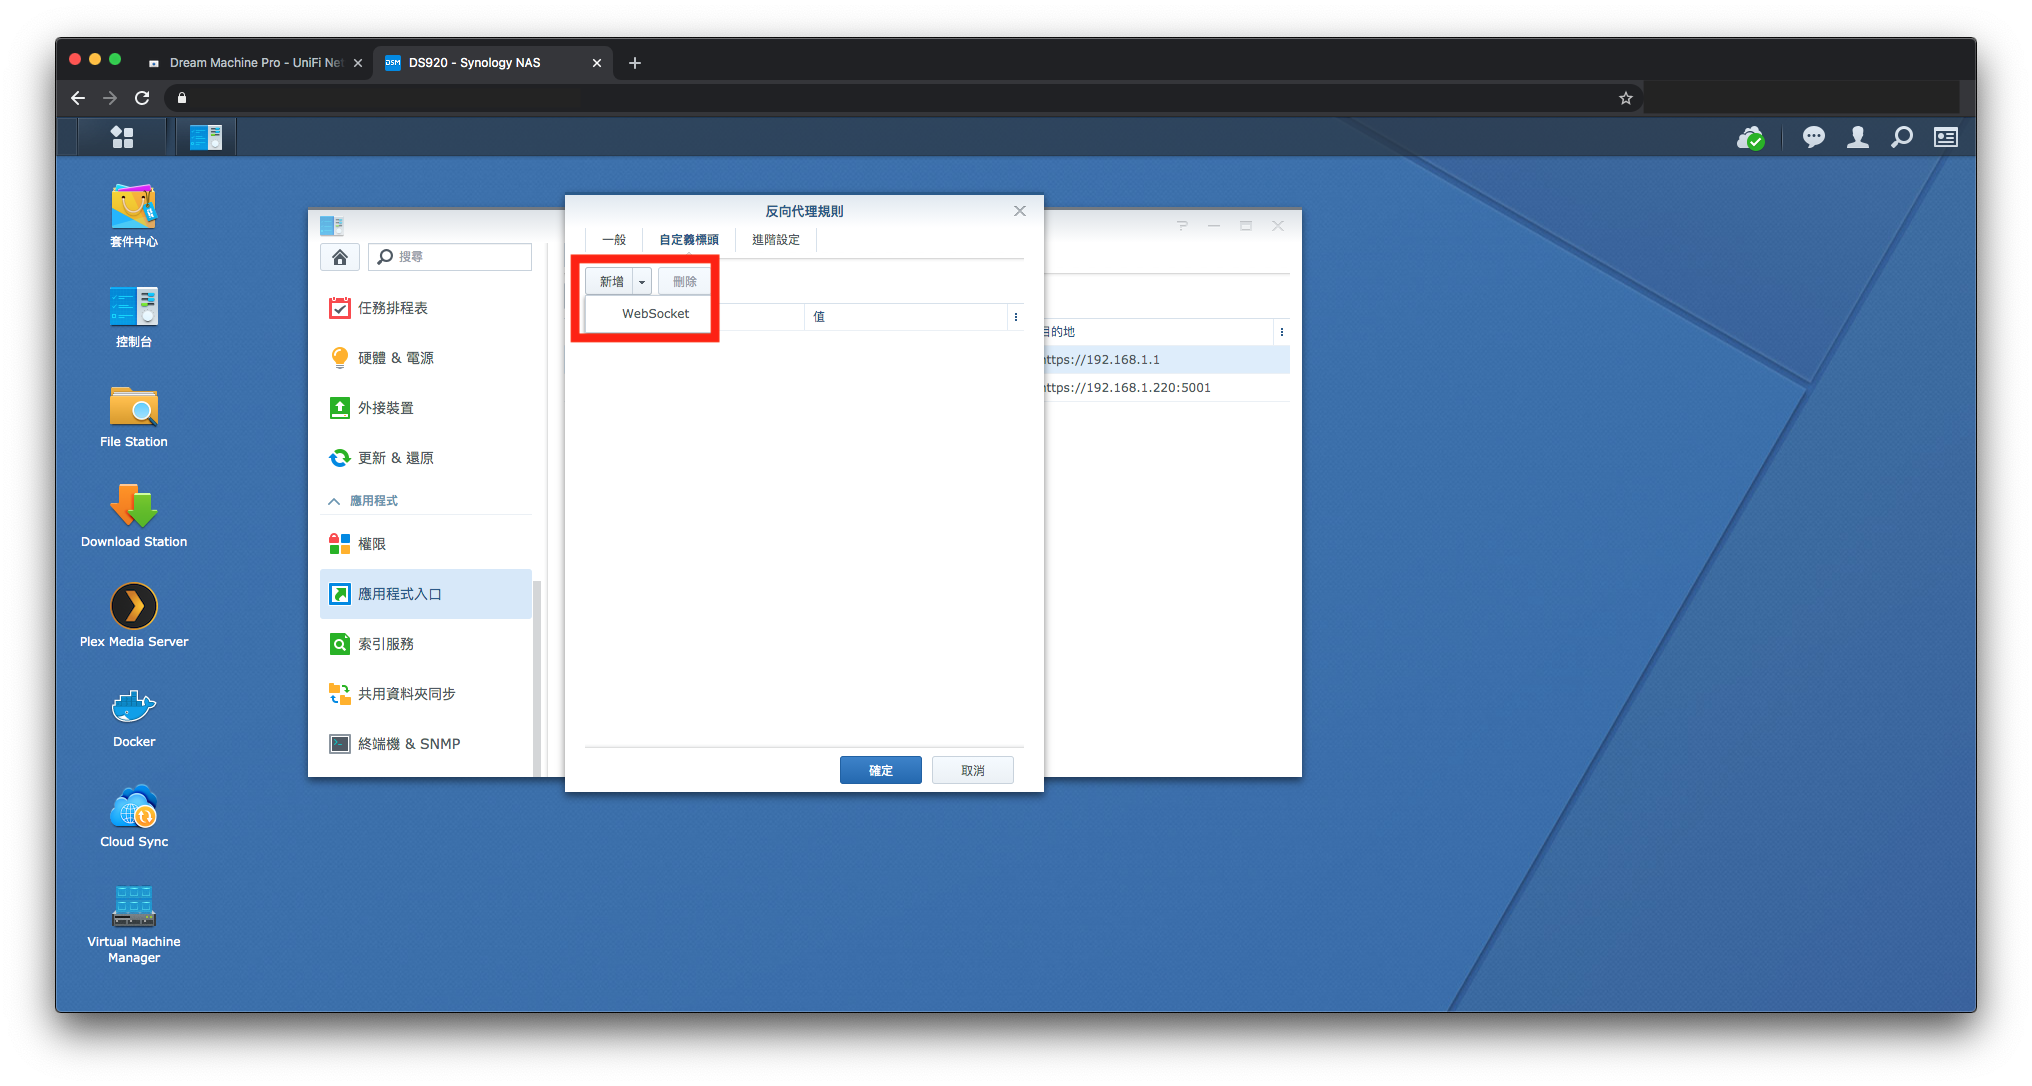Open Plex Media Server icon
Image resolution: width=2032 pixels, height=1086 pixels.
pos(133,616)
